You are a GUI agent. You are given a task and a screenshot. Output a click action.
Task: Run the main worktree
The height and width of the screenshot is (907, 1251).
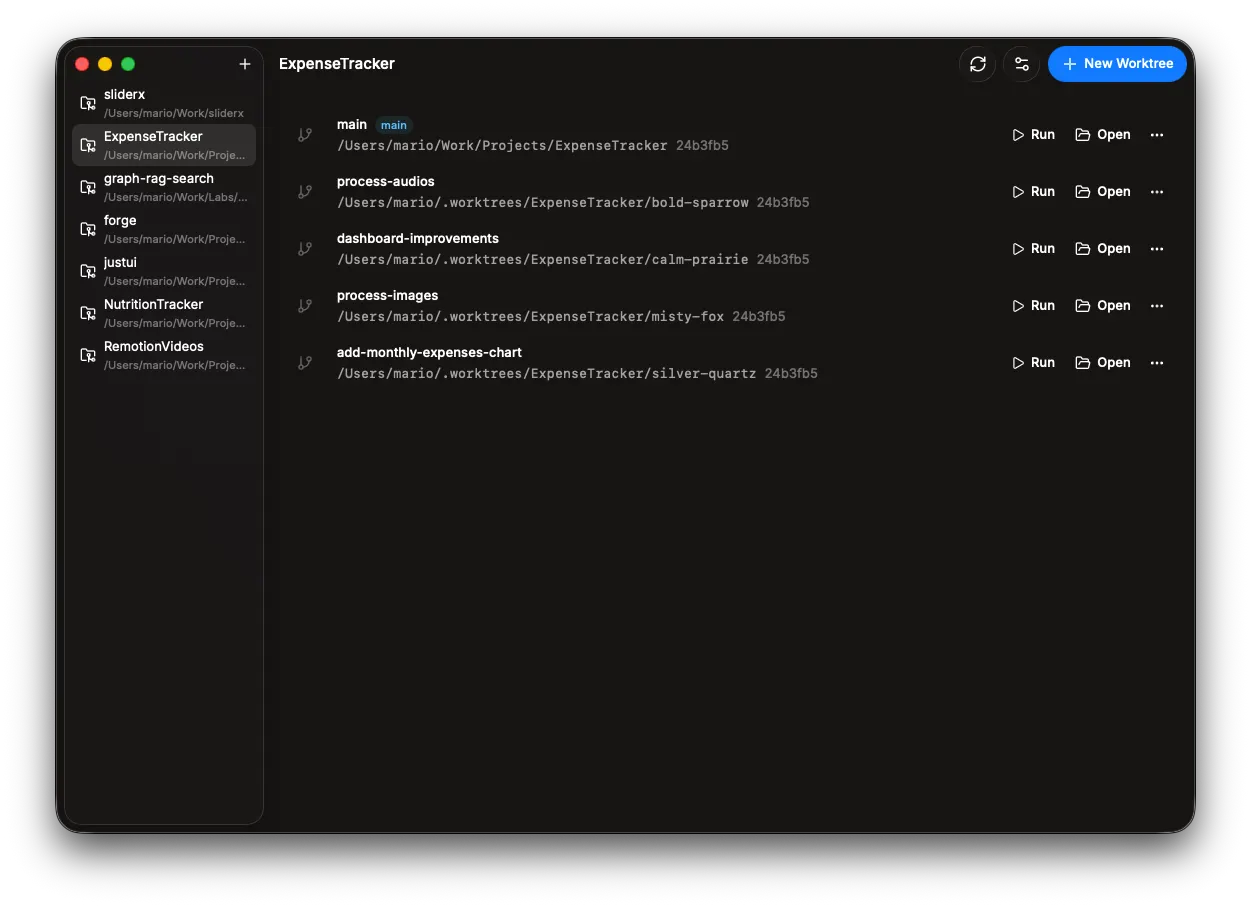(1033, 135)
